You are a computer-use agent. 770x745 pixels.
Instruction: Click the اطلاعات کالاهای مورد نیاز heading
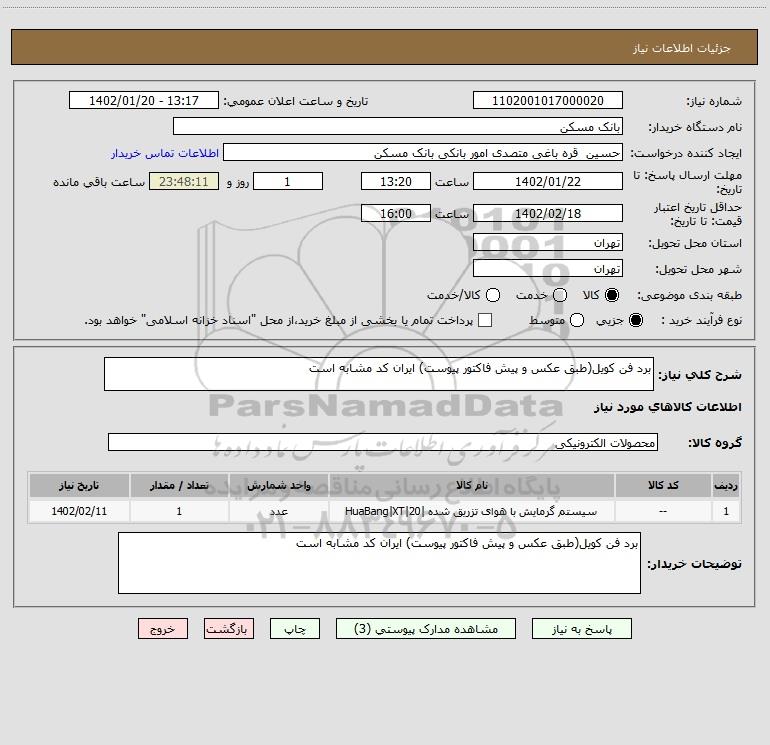tap(668, 407)
